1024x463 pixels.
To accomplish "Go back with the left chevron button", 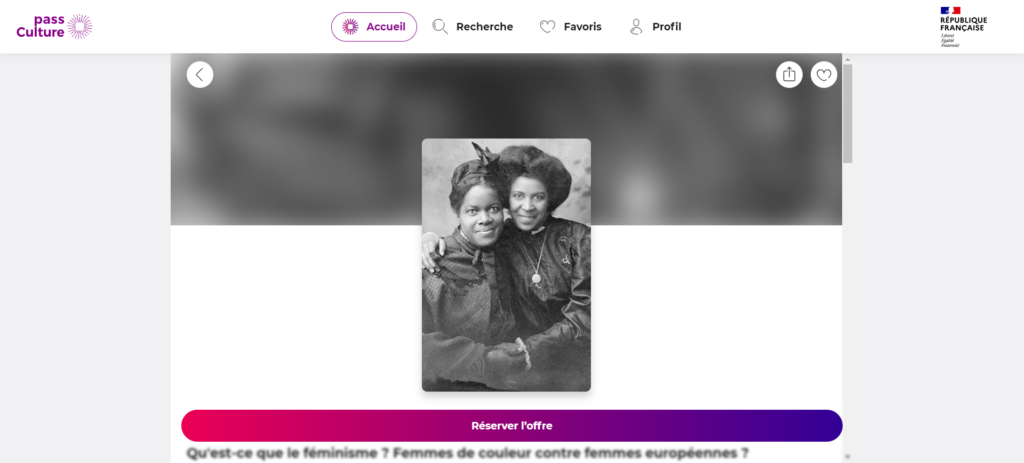I will [x=200, y=74].
